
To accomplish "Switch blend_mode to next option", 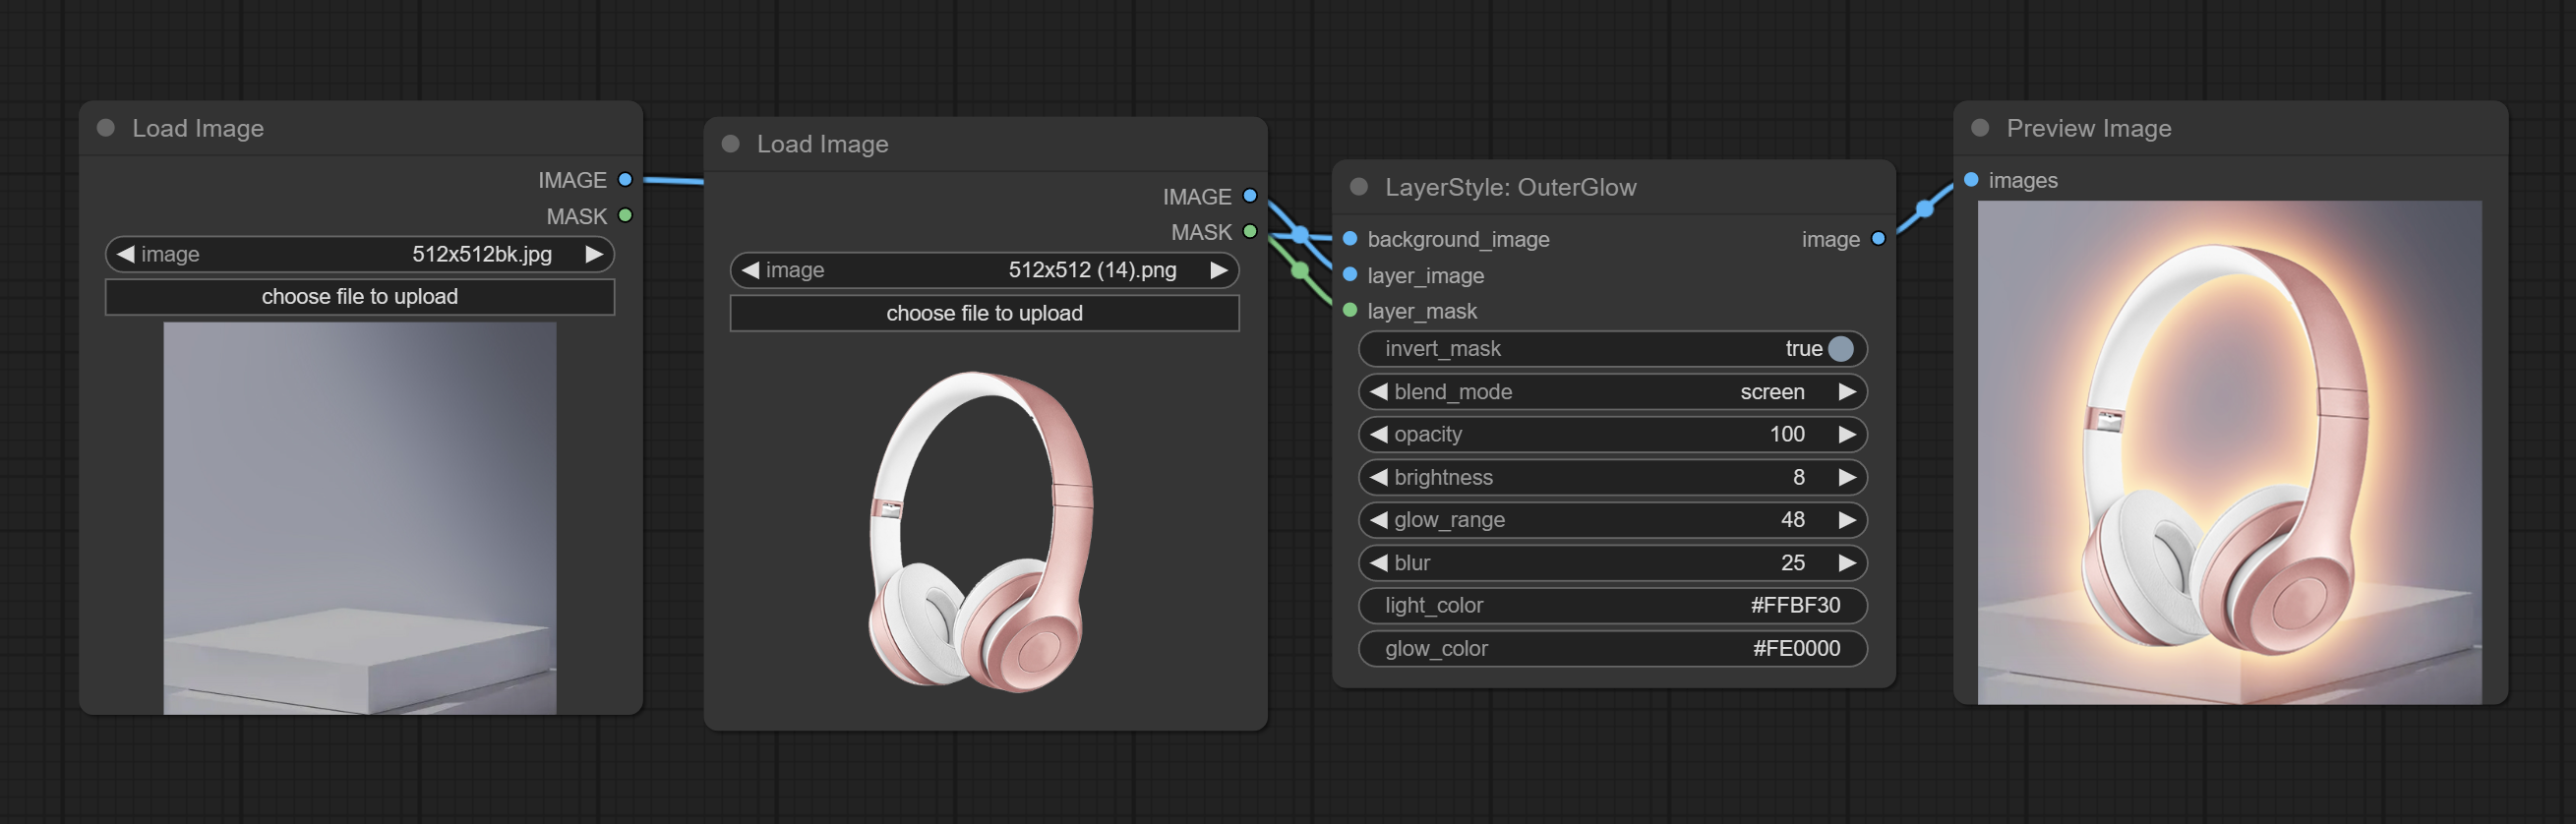I will pyautogui.click(x=1847, y=392).
